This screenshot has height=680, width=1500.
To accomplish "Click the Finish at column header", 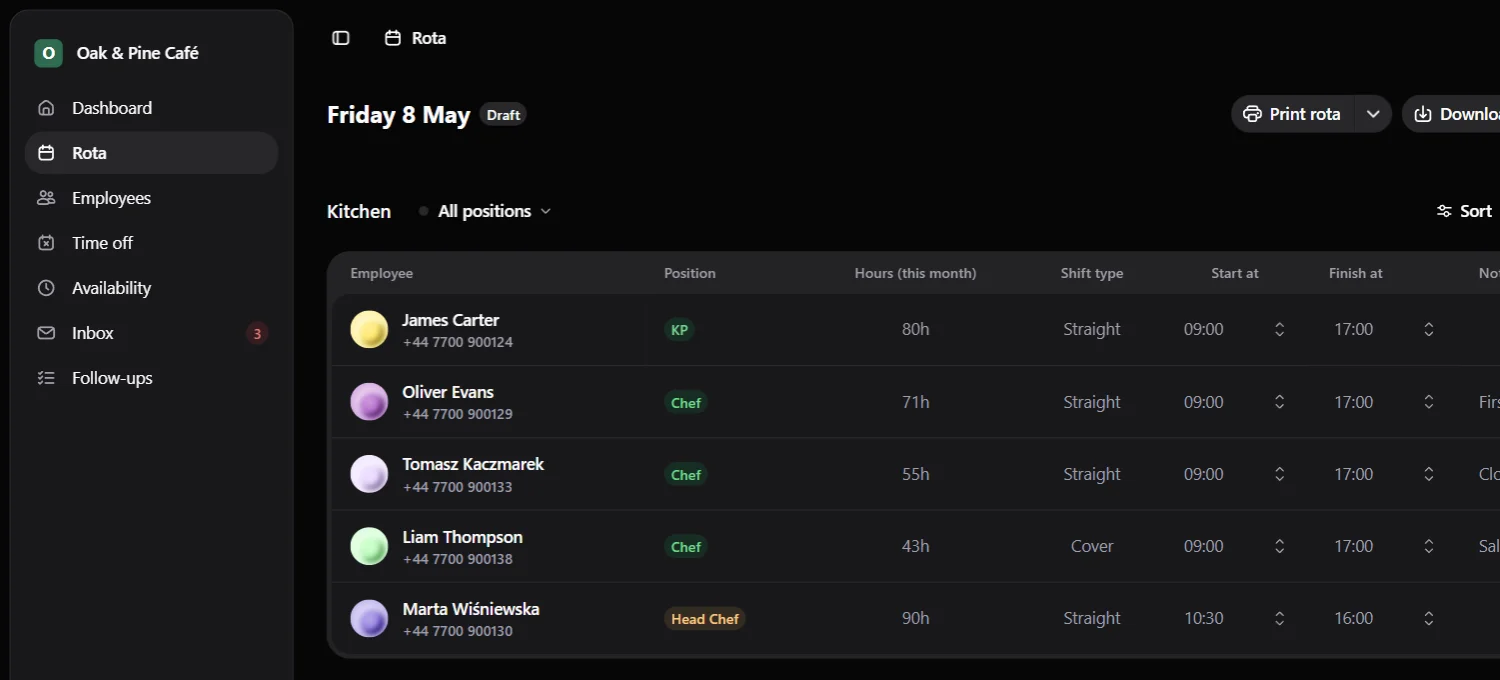I will [x=1356, y=273].
